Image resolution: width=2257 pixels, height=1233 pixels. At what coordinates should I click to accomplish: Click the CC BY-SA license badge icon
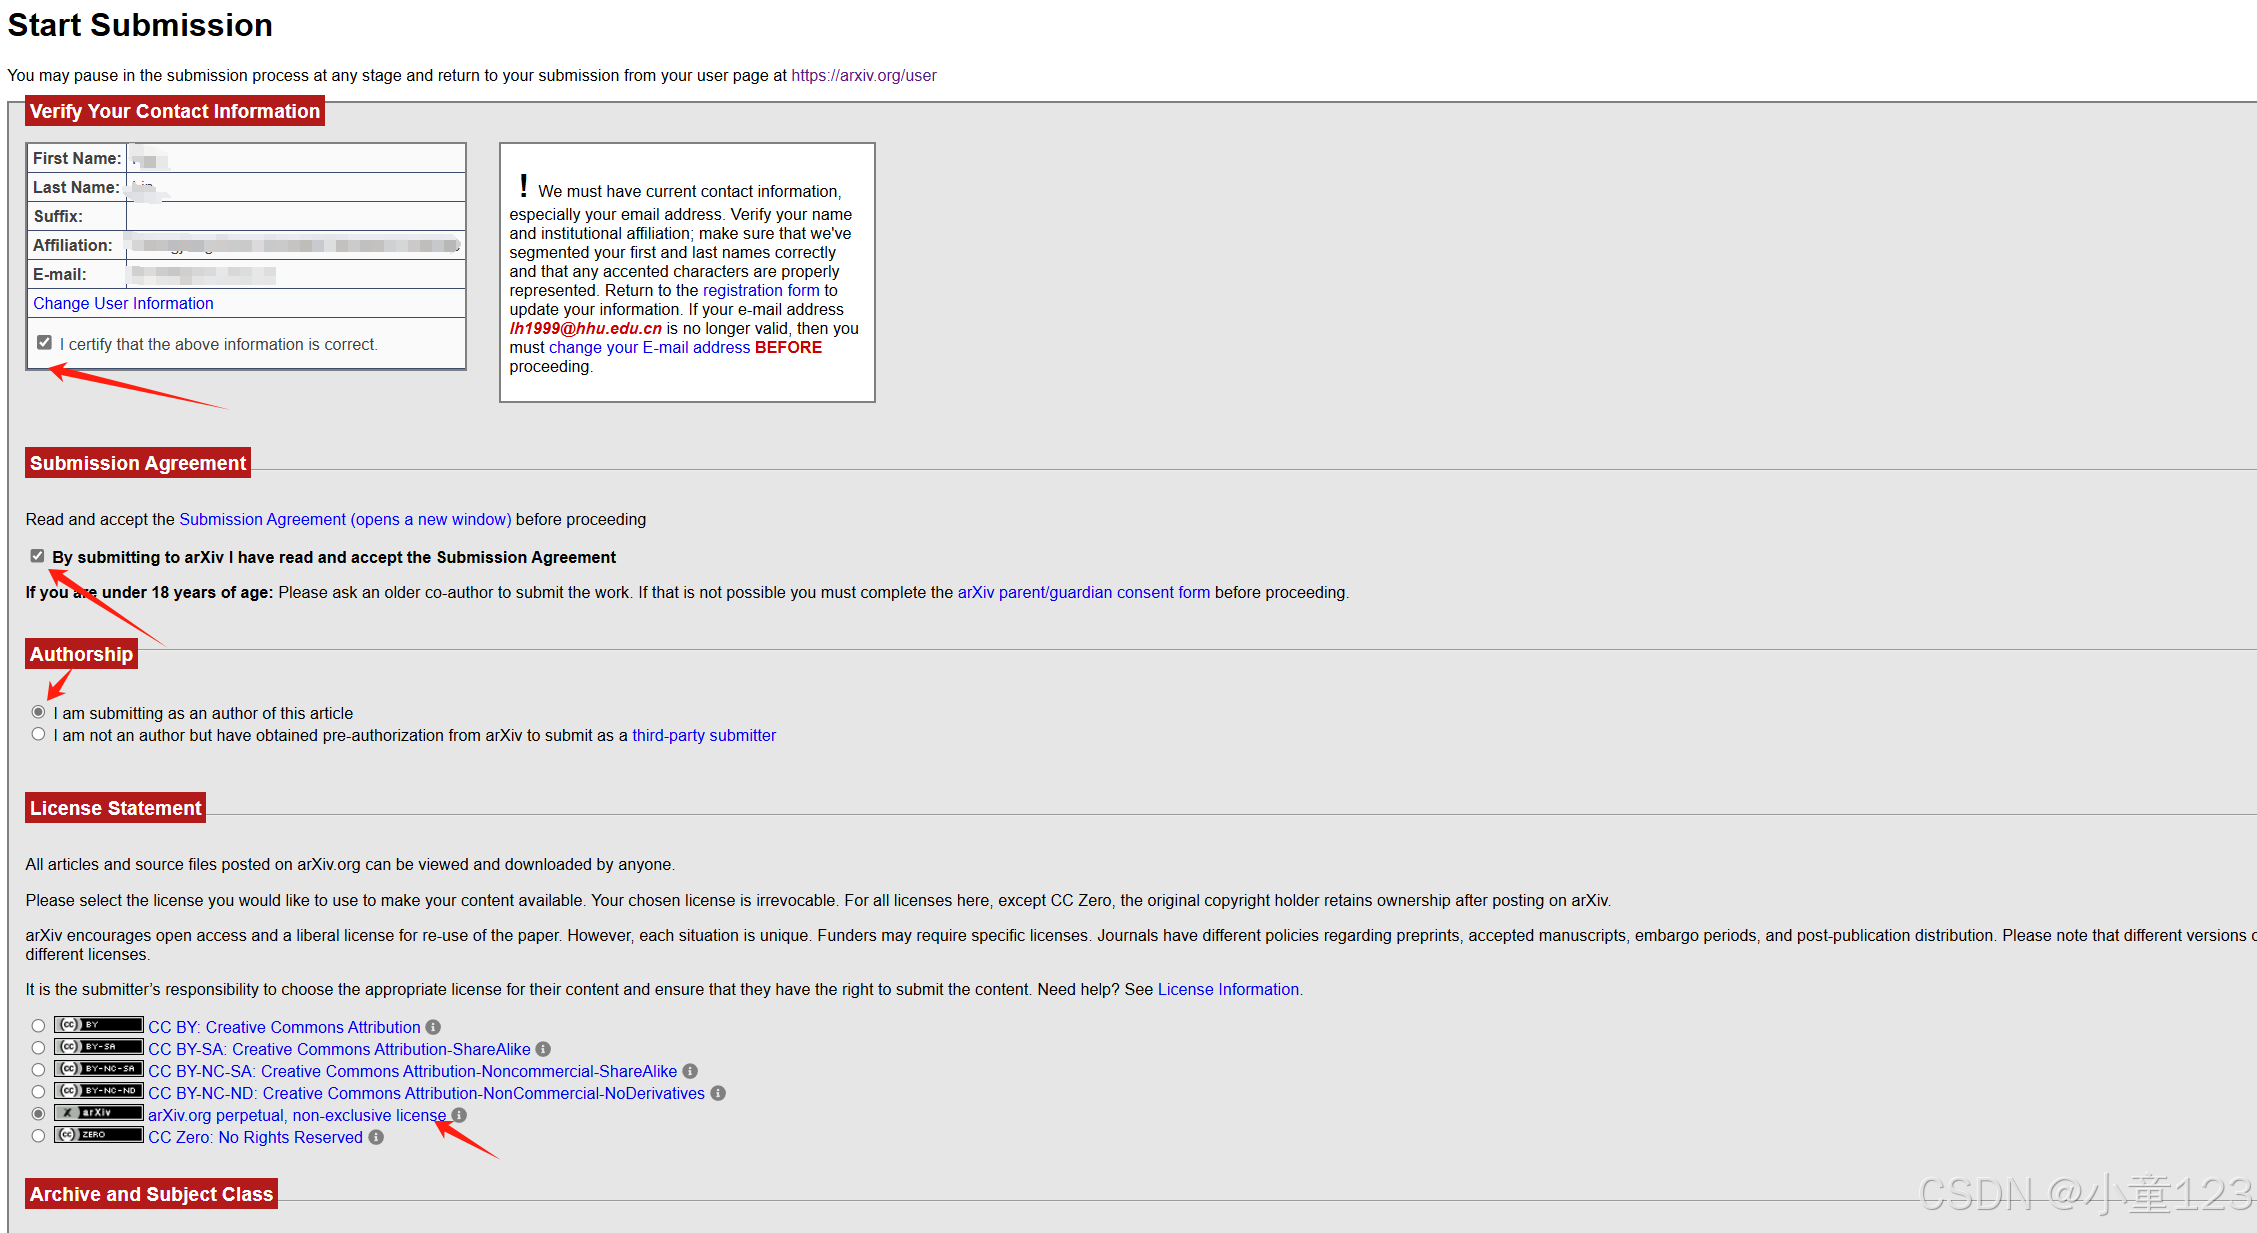click(98, 1047)
